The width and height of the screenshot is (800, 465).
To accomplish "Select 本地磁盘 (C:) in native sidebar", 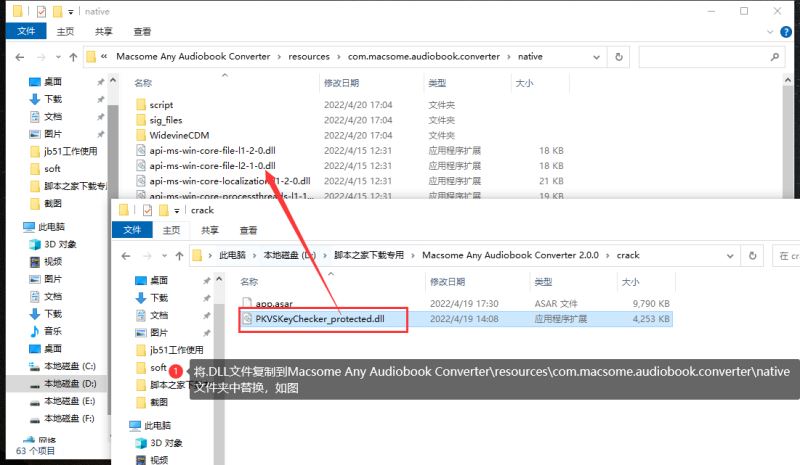I will click(x=69, y=366).
